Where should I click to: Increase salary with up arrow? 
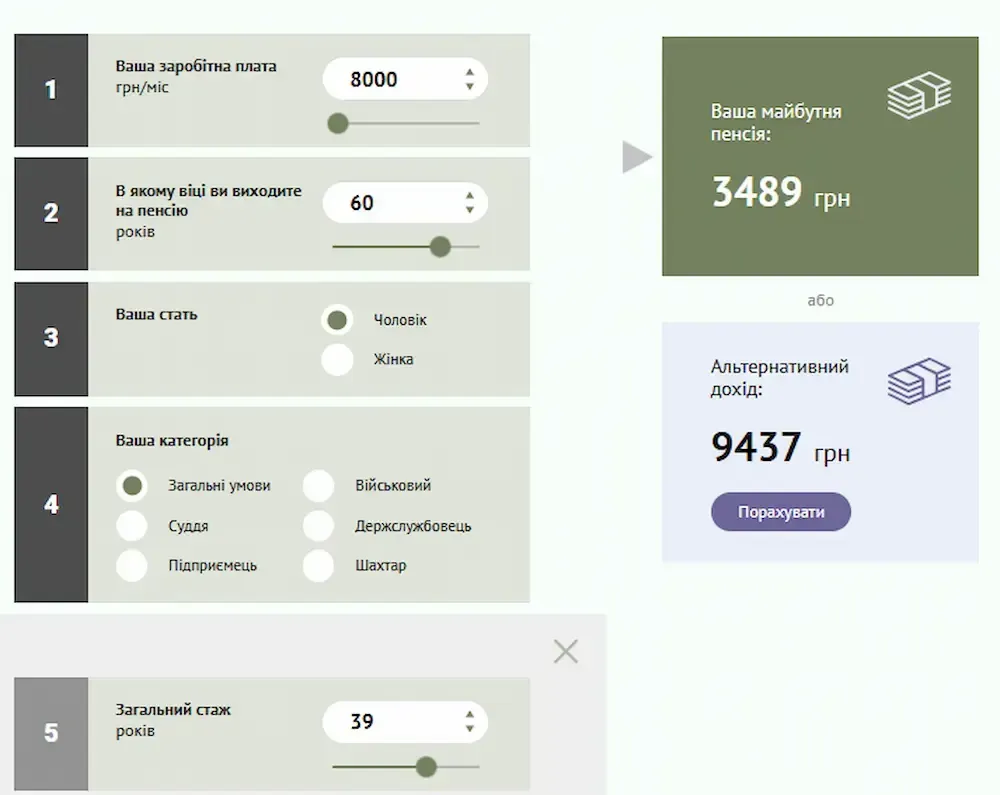pyautogui.click(x=469, y=72)
